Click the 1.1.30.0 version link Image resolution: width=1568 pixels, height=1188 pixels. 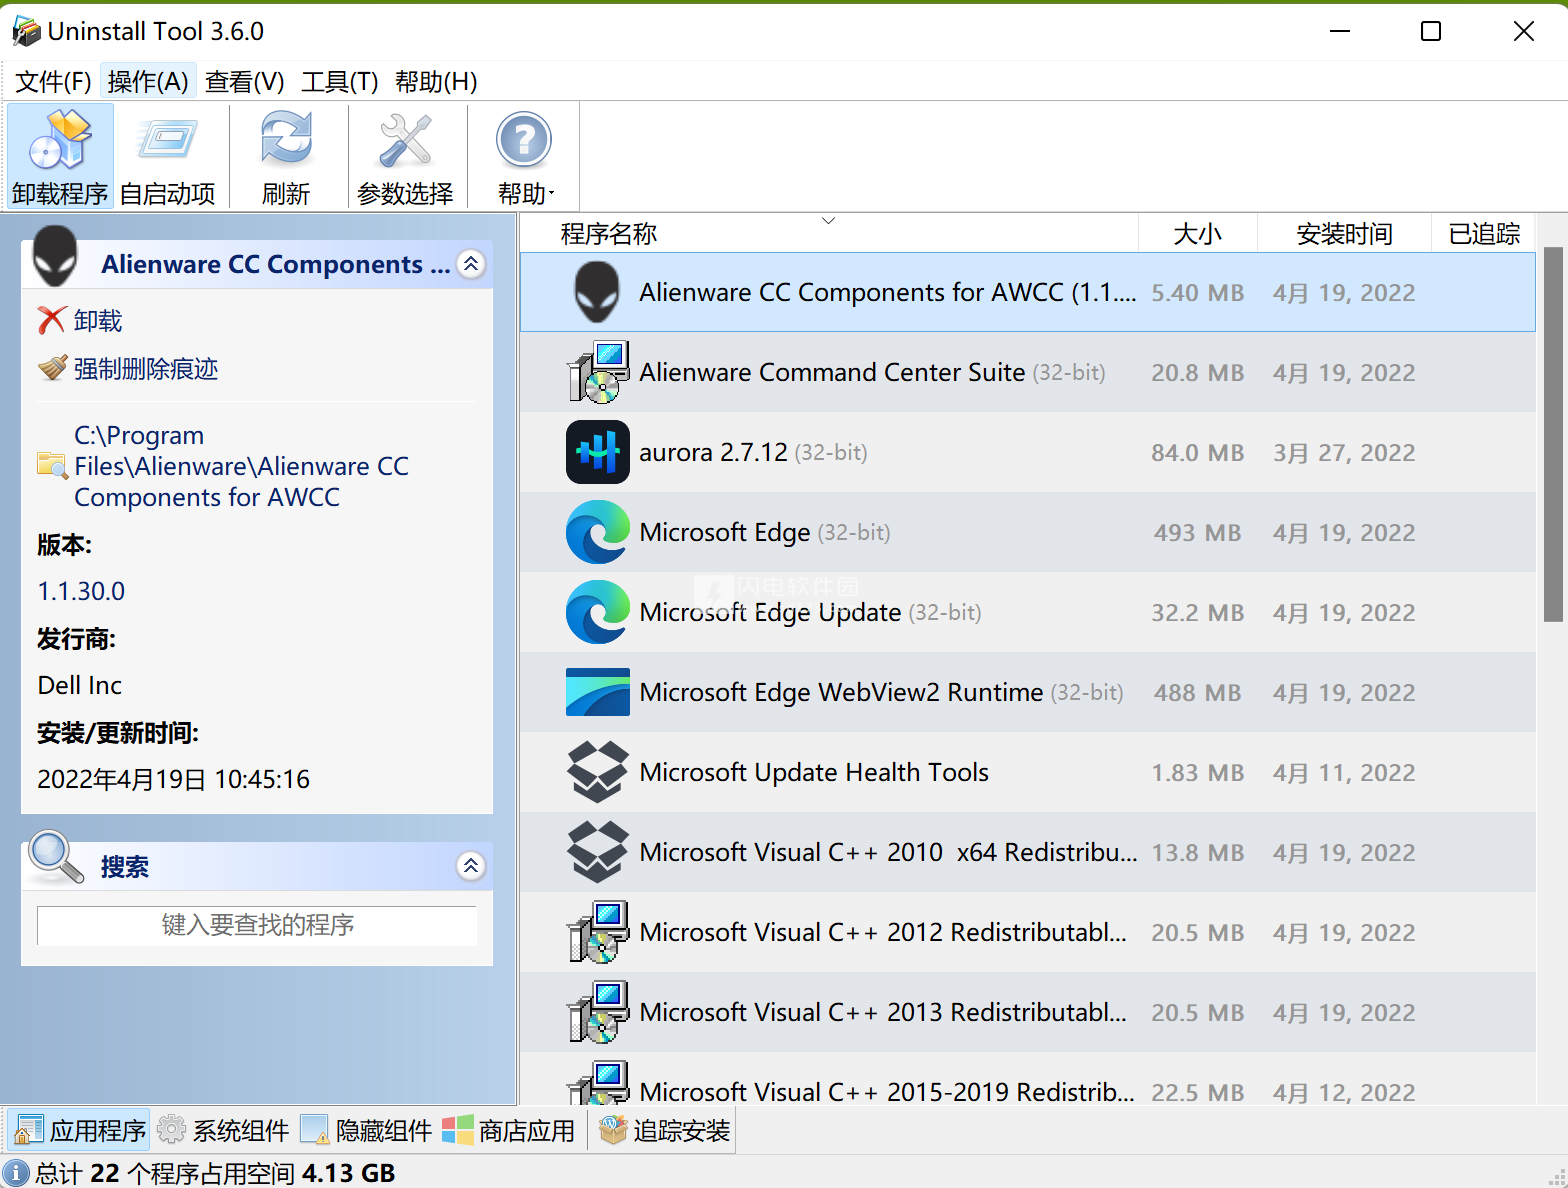(81, 591)
